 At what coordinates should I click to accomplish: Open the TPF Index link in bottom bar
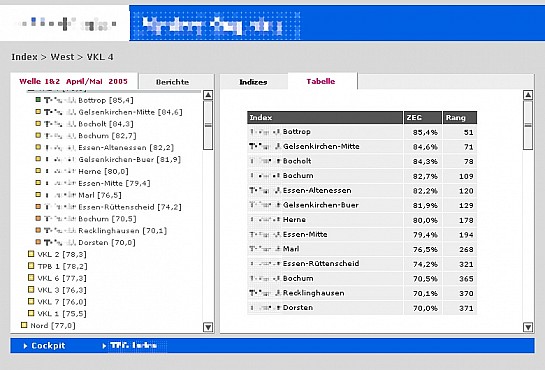[133, 346]
